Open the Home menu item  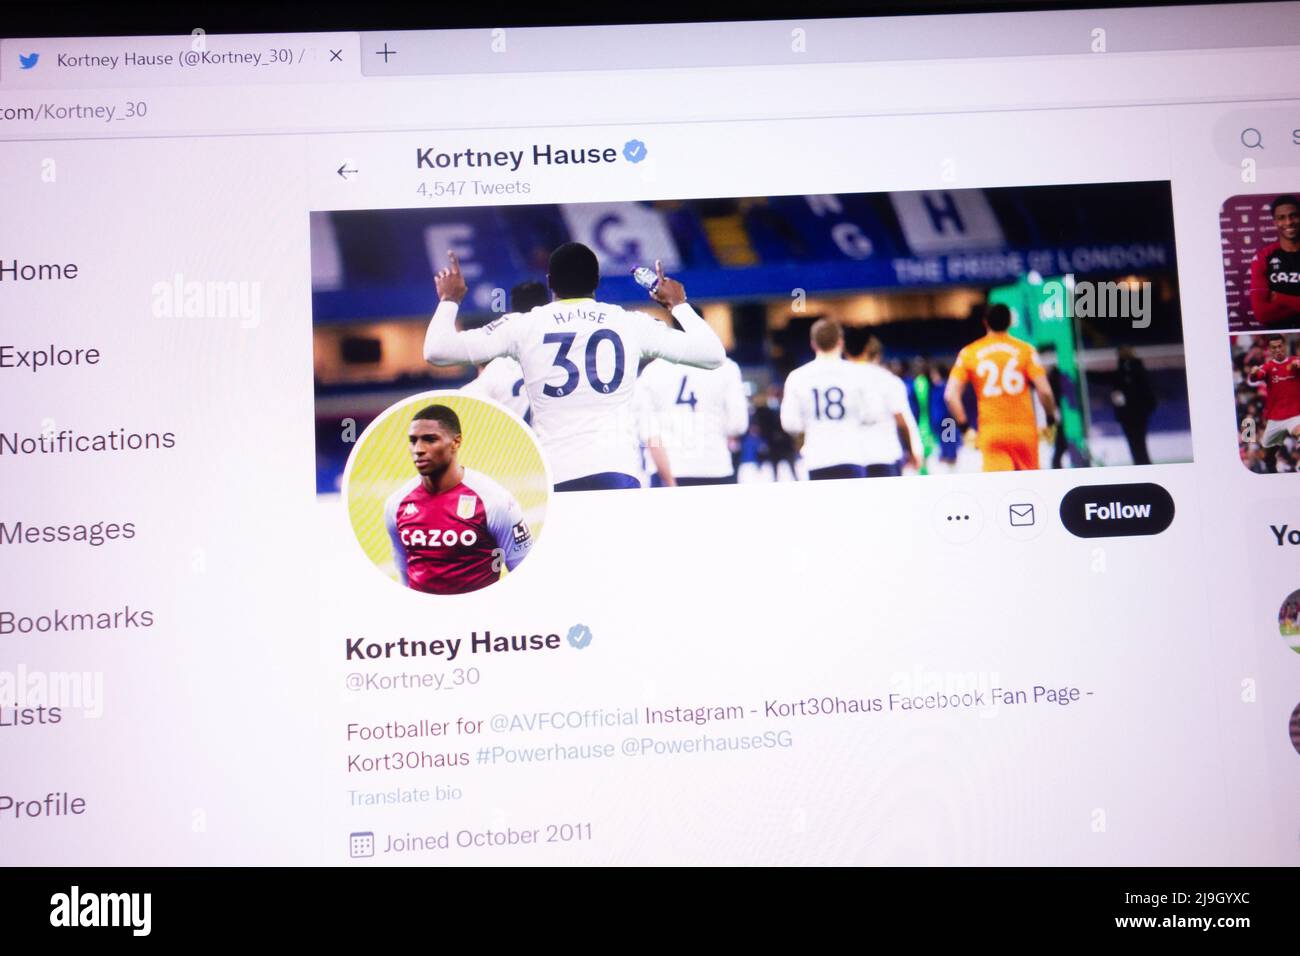tap(39, 270)
